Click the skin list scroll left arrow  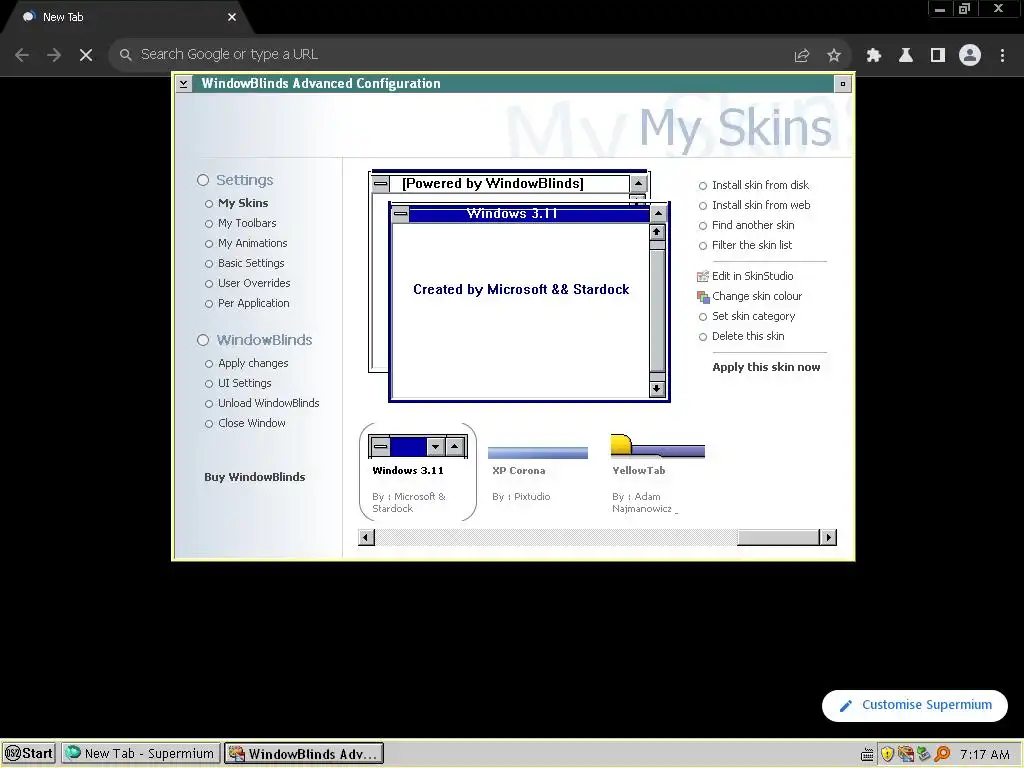coord(366,538)
